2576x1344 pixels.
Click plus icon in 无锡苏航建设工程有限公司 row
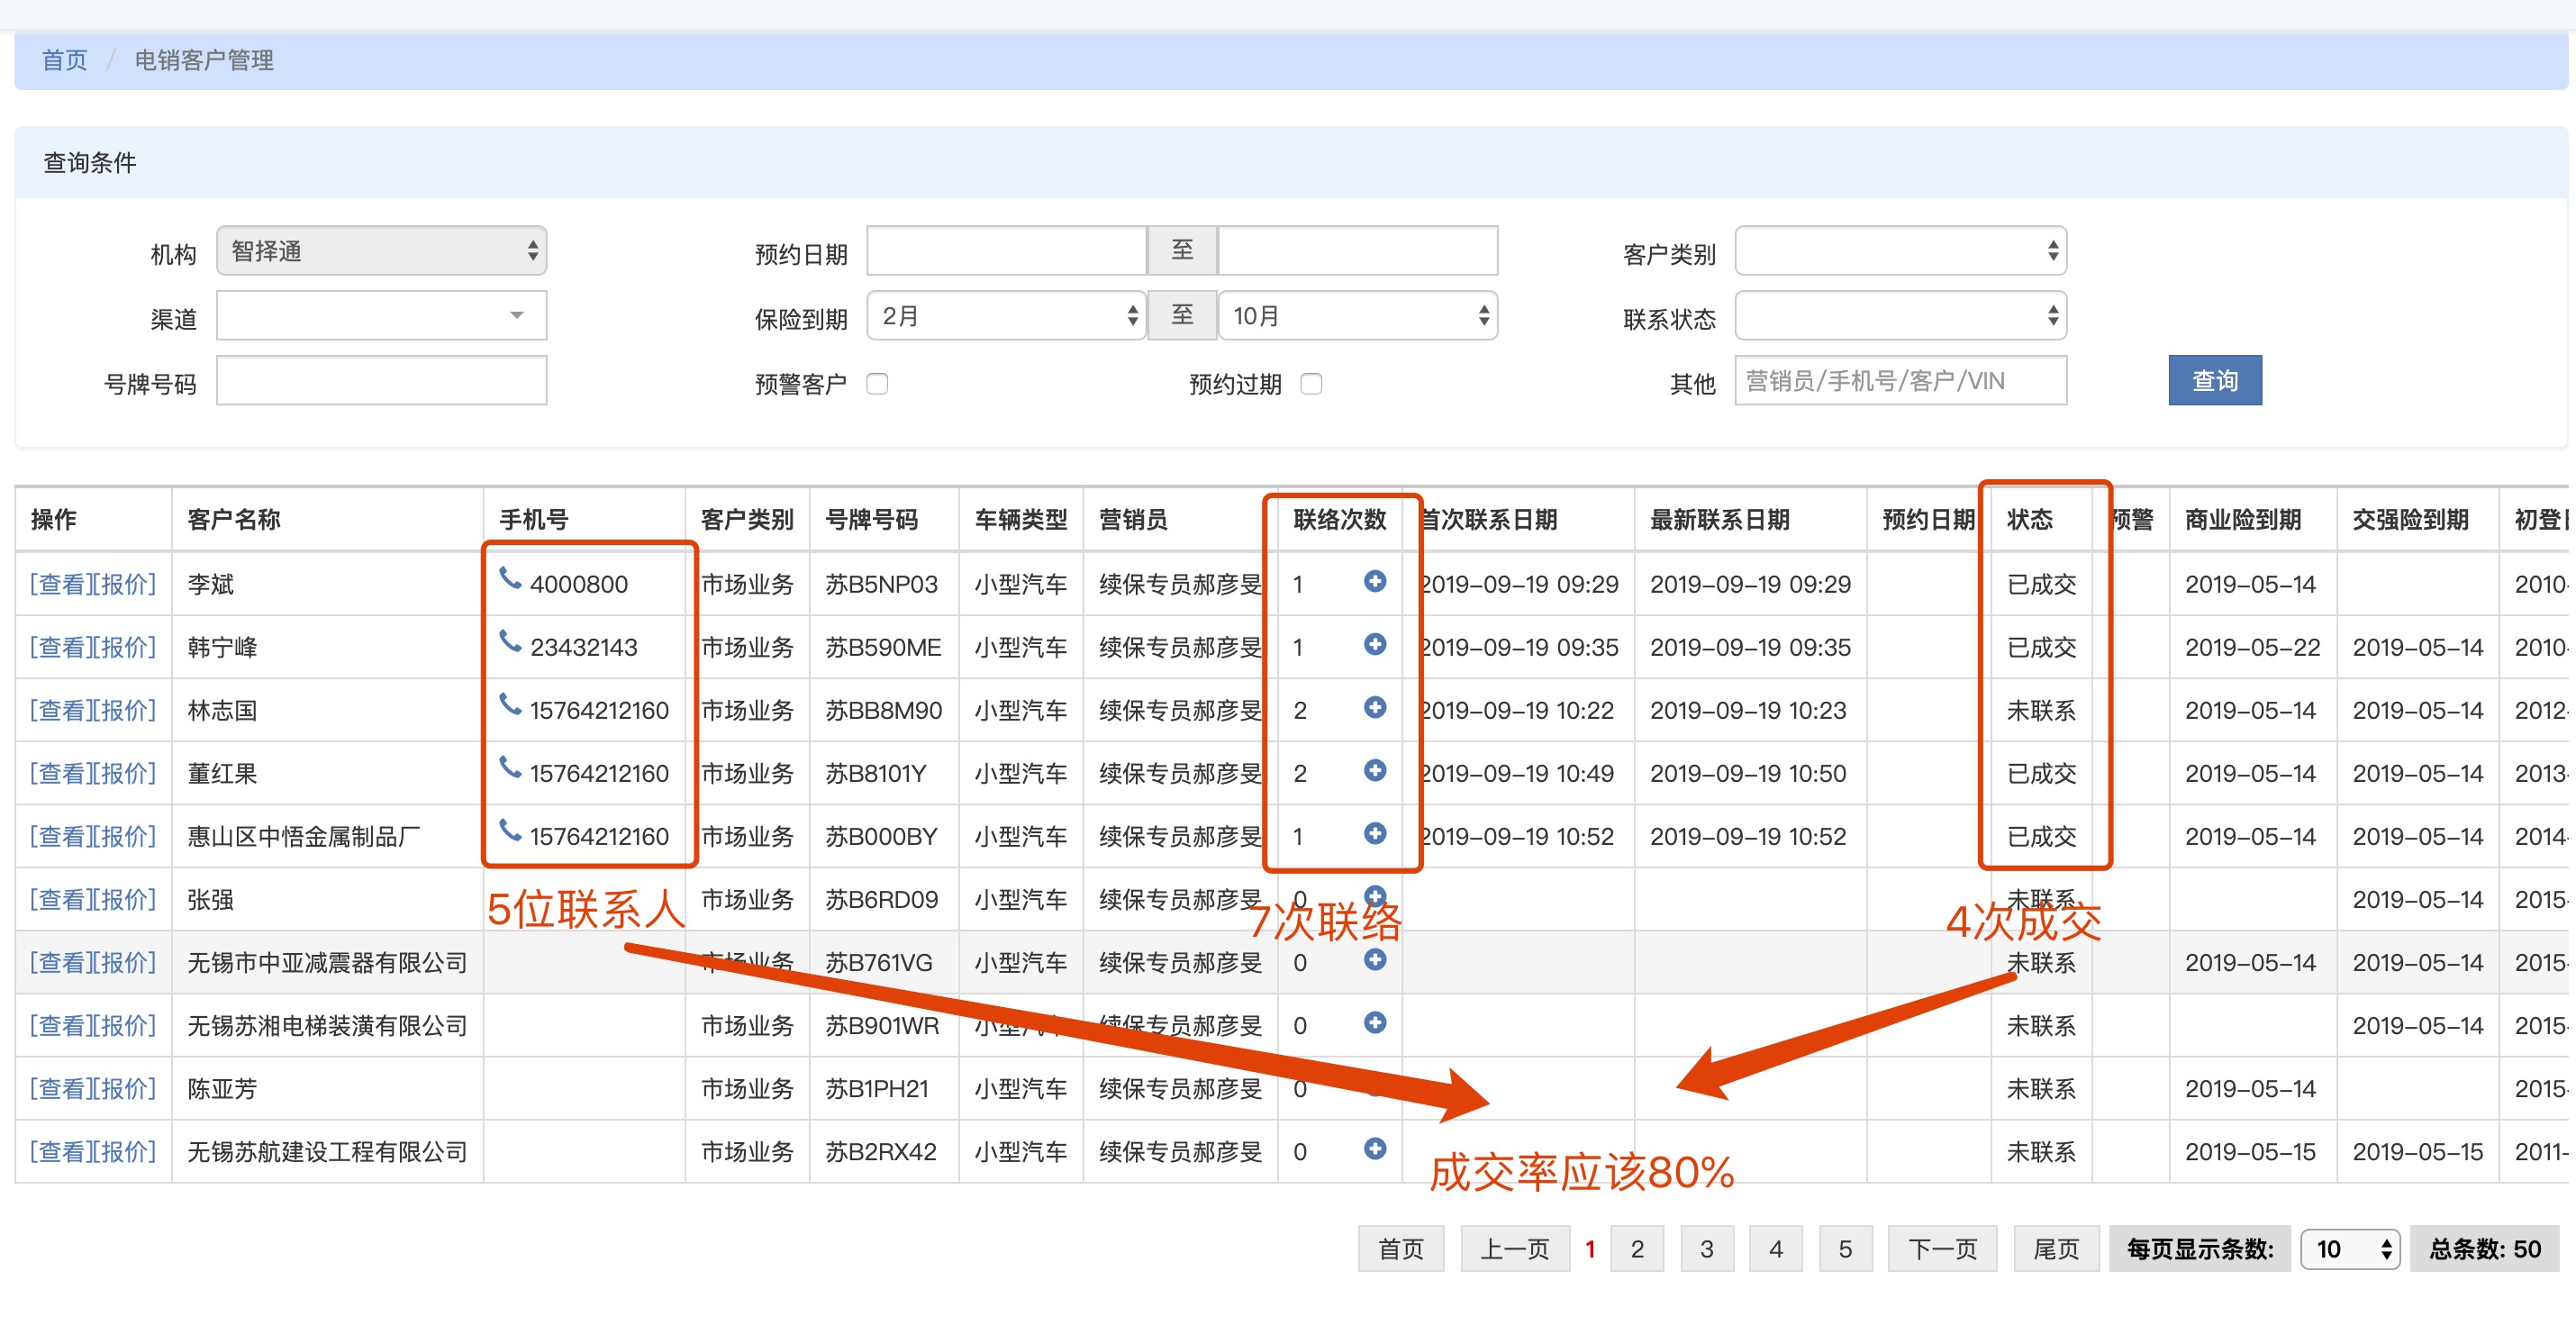(1375, 1148)
